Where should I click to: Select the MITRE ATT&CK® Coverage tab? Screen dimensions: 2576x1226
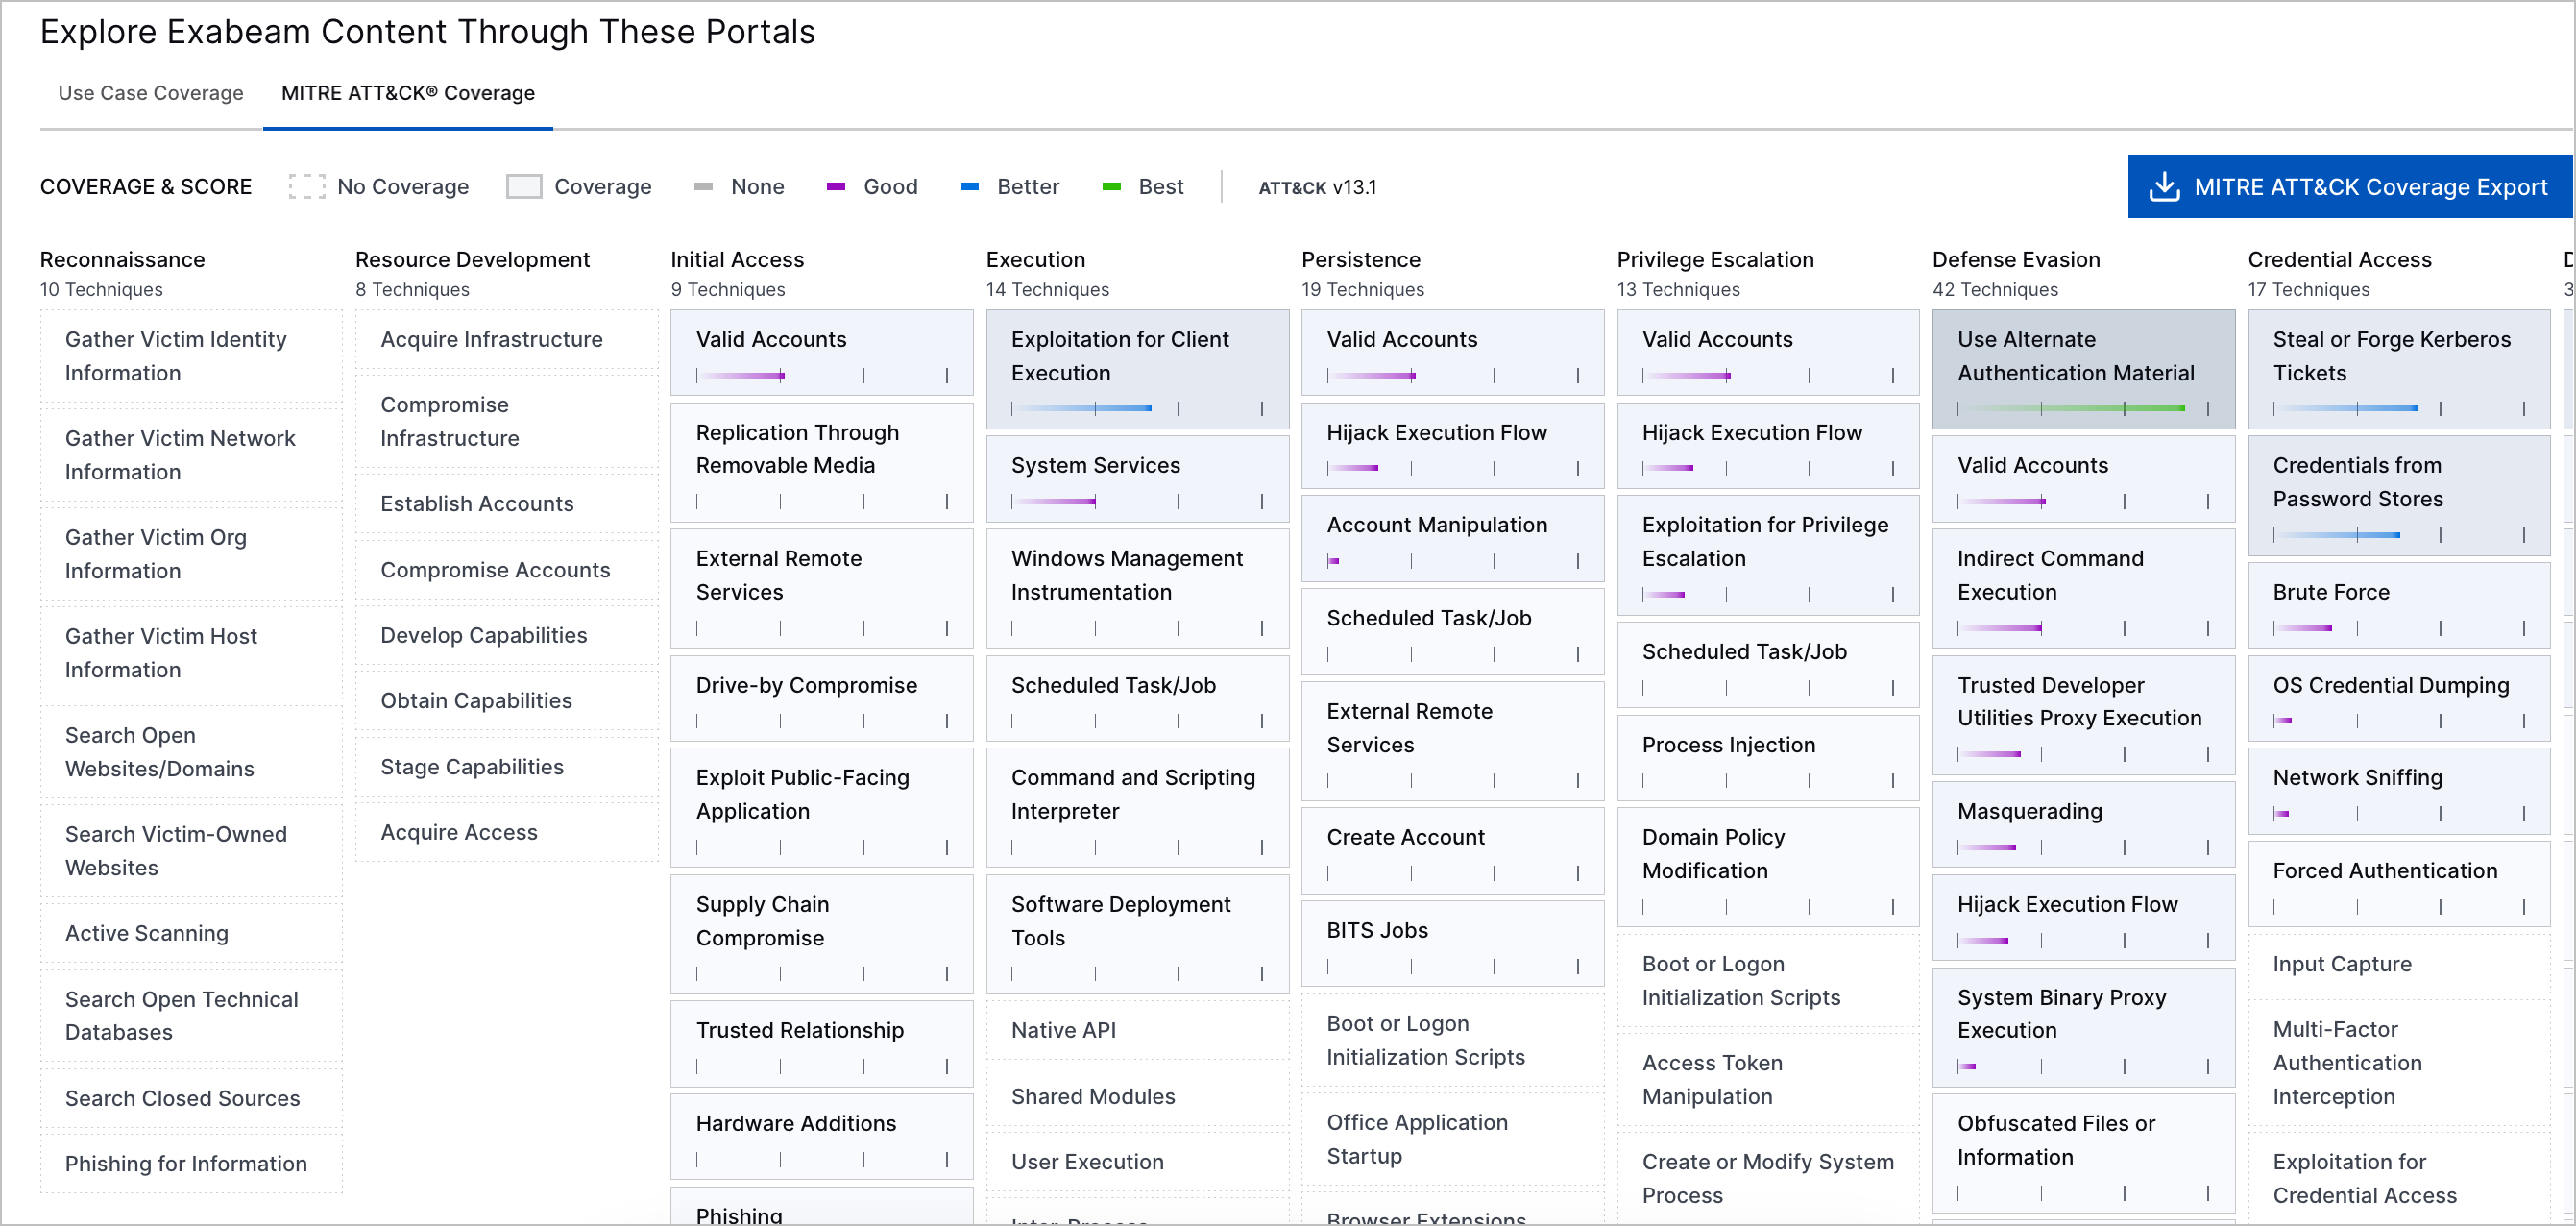(x=408, y=93)
